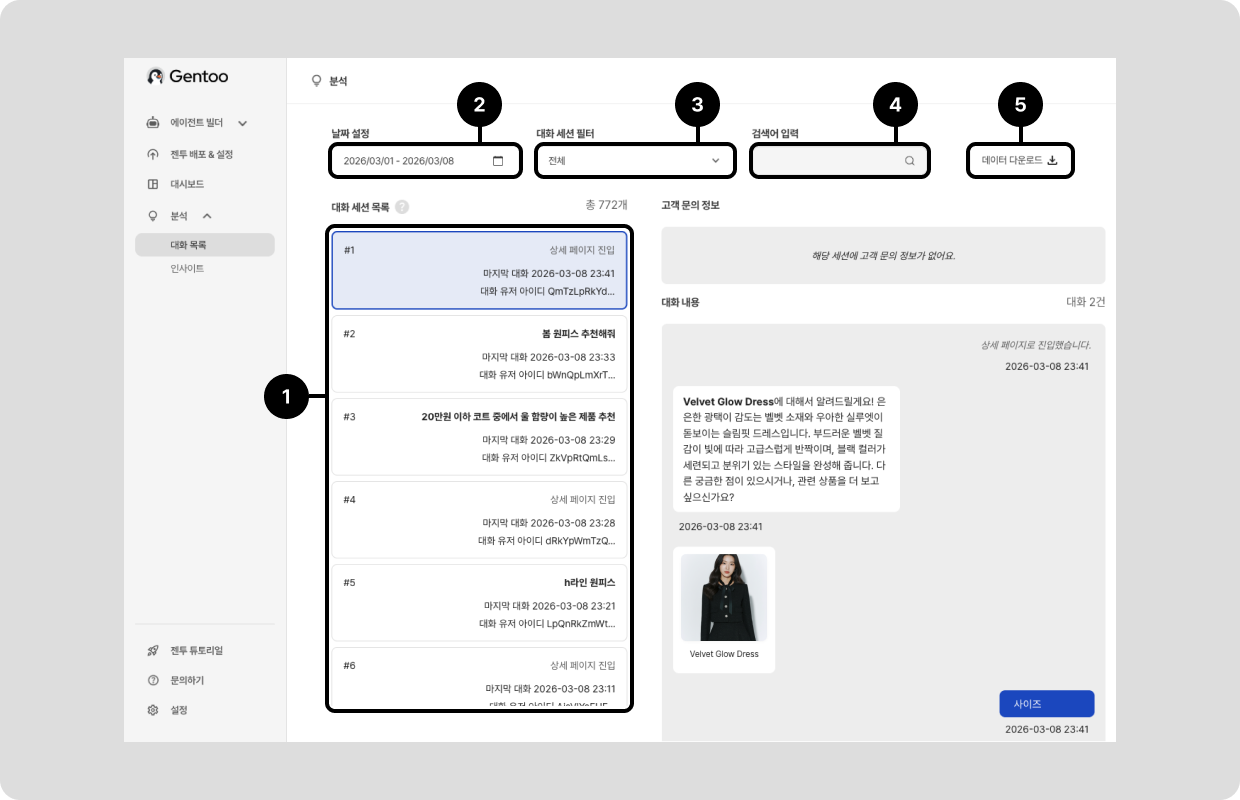Open session #2 봄 원피스 추천해줘

(479, 354)
